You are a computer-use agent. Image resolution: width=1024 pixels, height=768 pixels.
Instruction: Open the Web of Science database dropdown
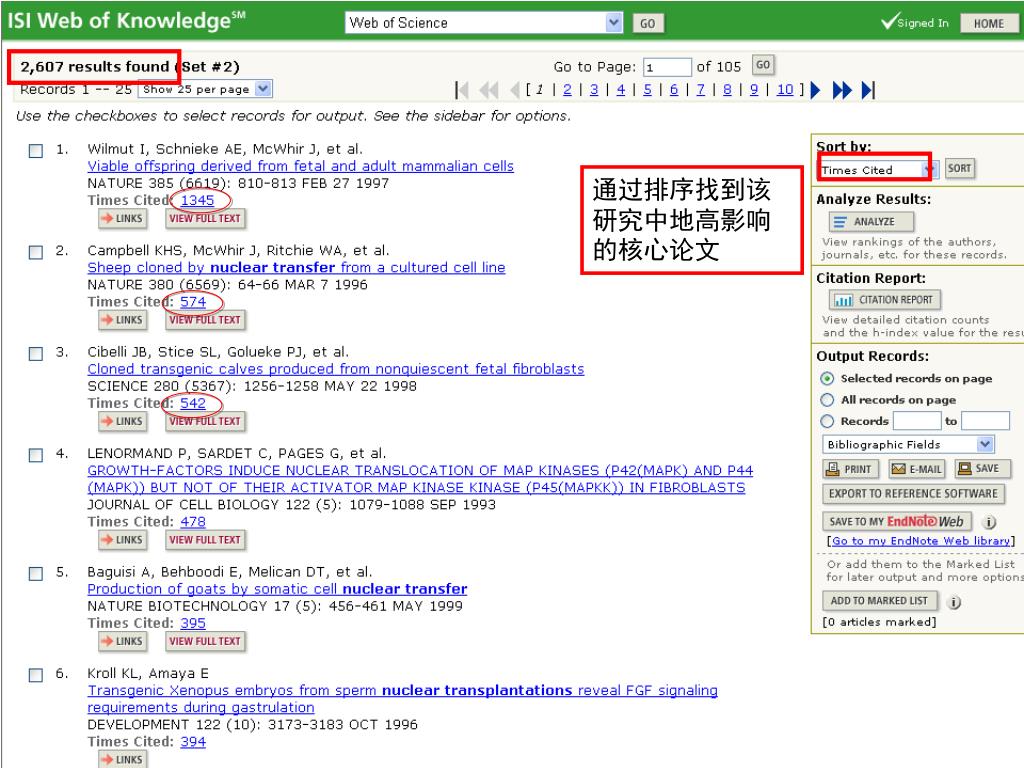tap(484, 23)
